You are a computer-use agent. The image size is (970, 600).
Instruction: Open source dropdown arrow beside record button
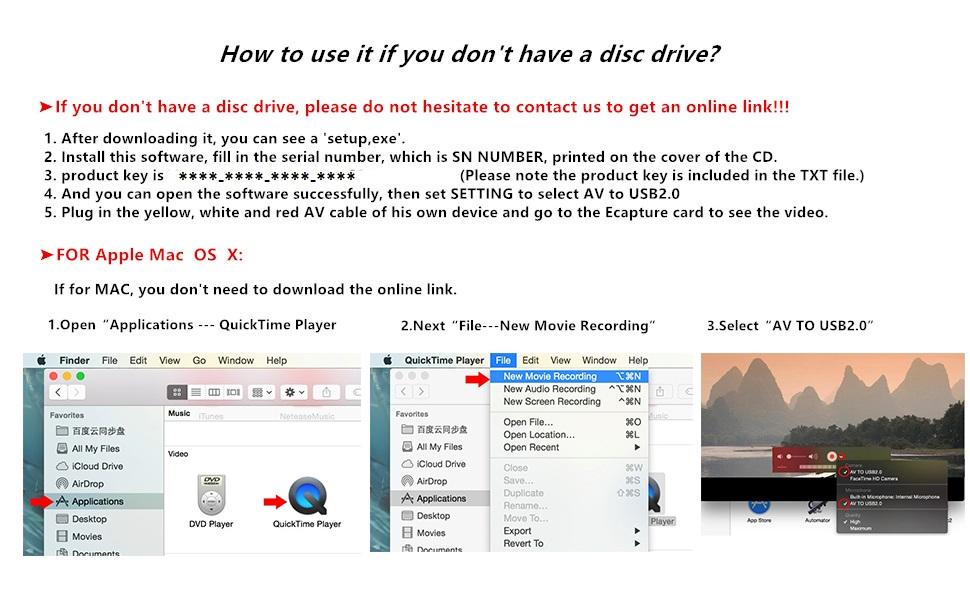[841, 456]
